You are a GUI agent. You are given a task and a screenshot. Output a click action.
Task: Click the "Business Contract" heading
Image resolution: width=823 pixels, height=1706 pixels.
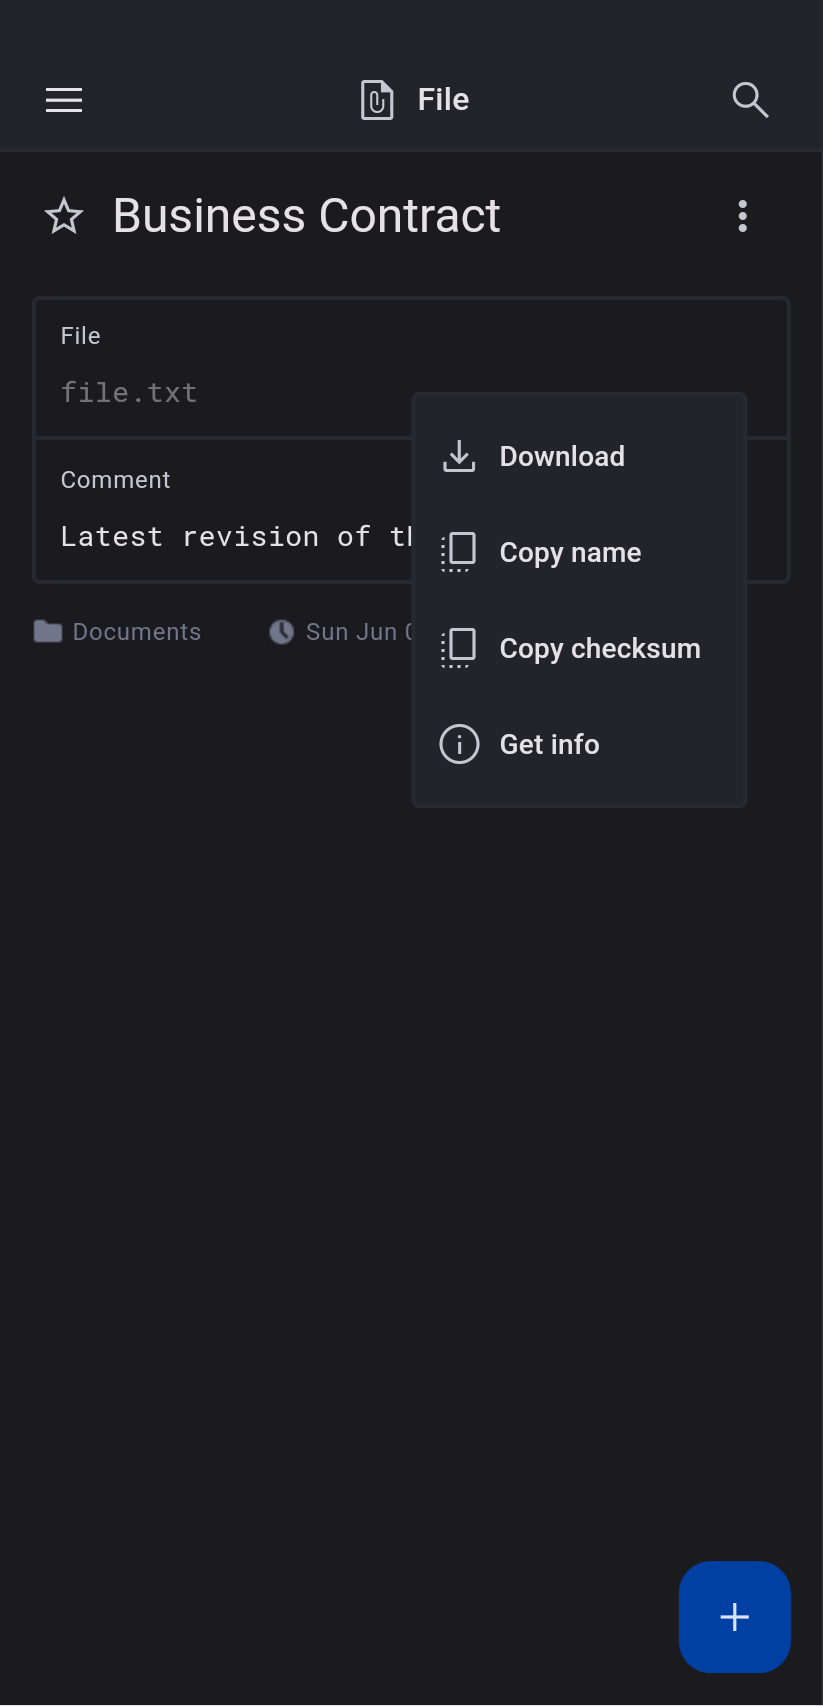click(306, 216)
